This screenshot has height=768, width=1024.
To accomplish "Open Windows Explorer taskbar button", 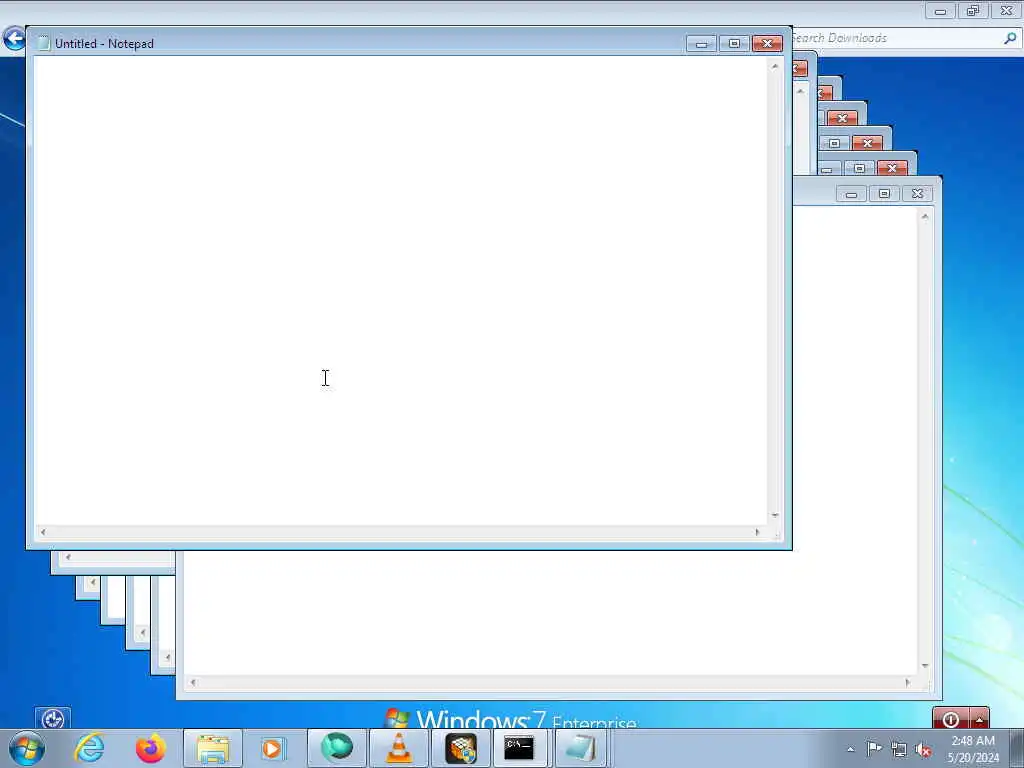I will point(213,748).
